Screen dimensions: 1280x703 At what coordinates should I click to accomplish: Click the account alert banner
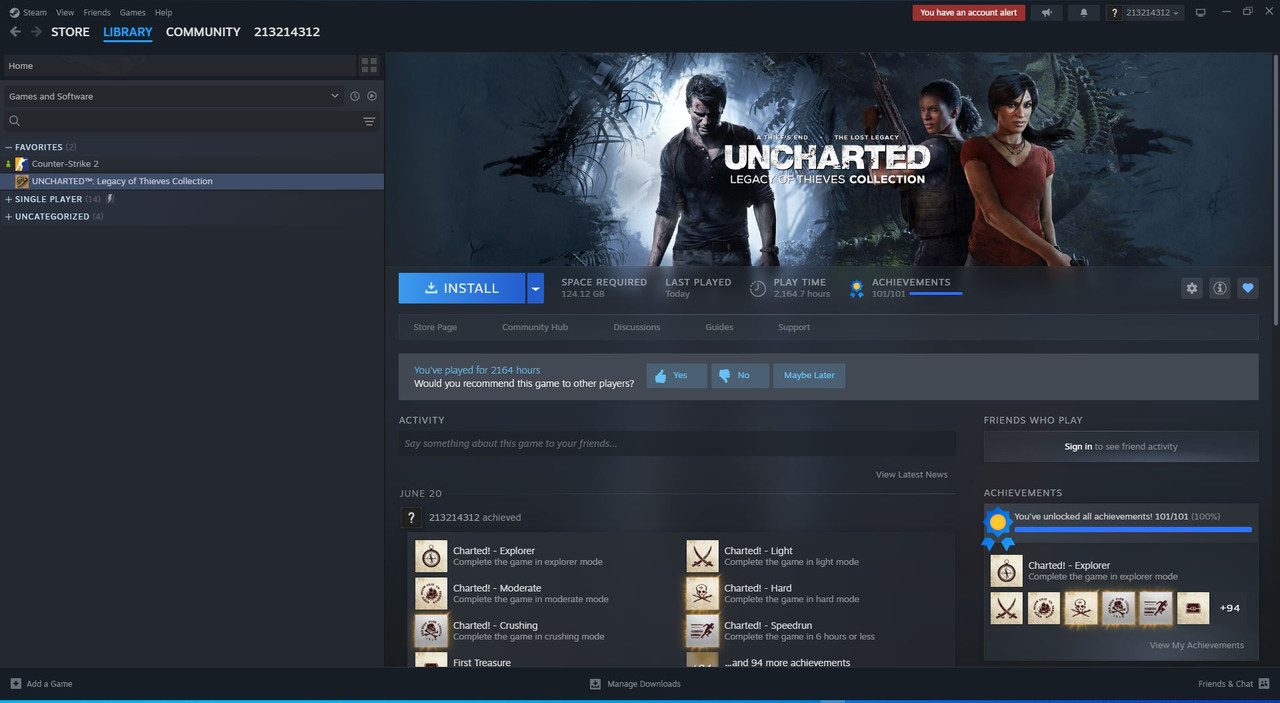click(968, 13)
